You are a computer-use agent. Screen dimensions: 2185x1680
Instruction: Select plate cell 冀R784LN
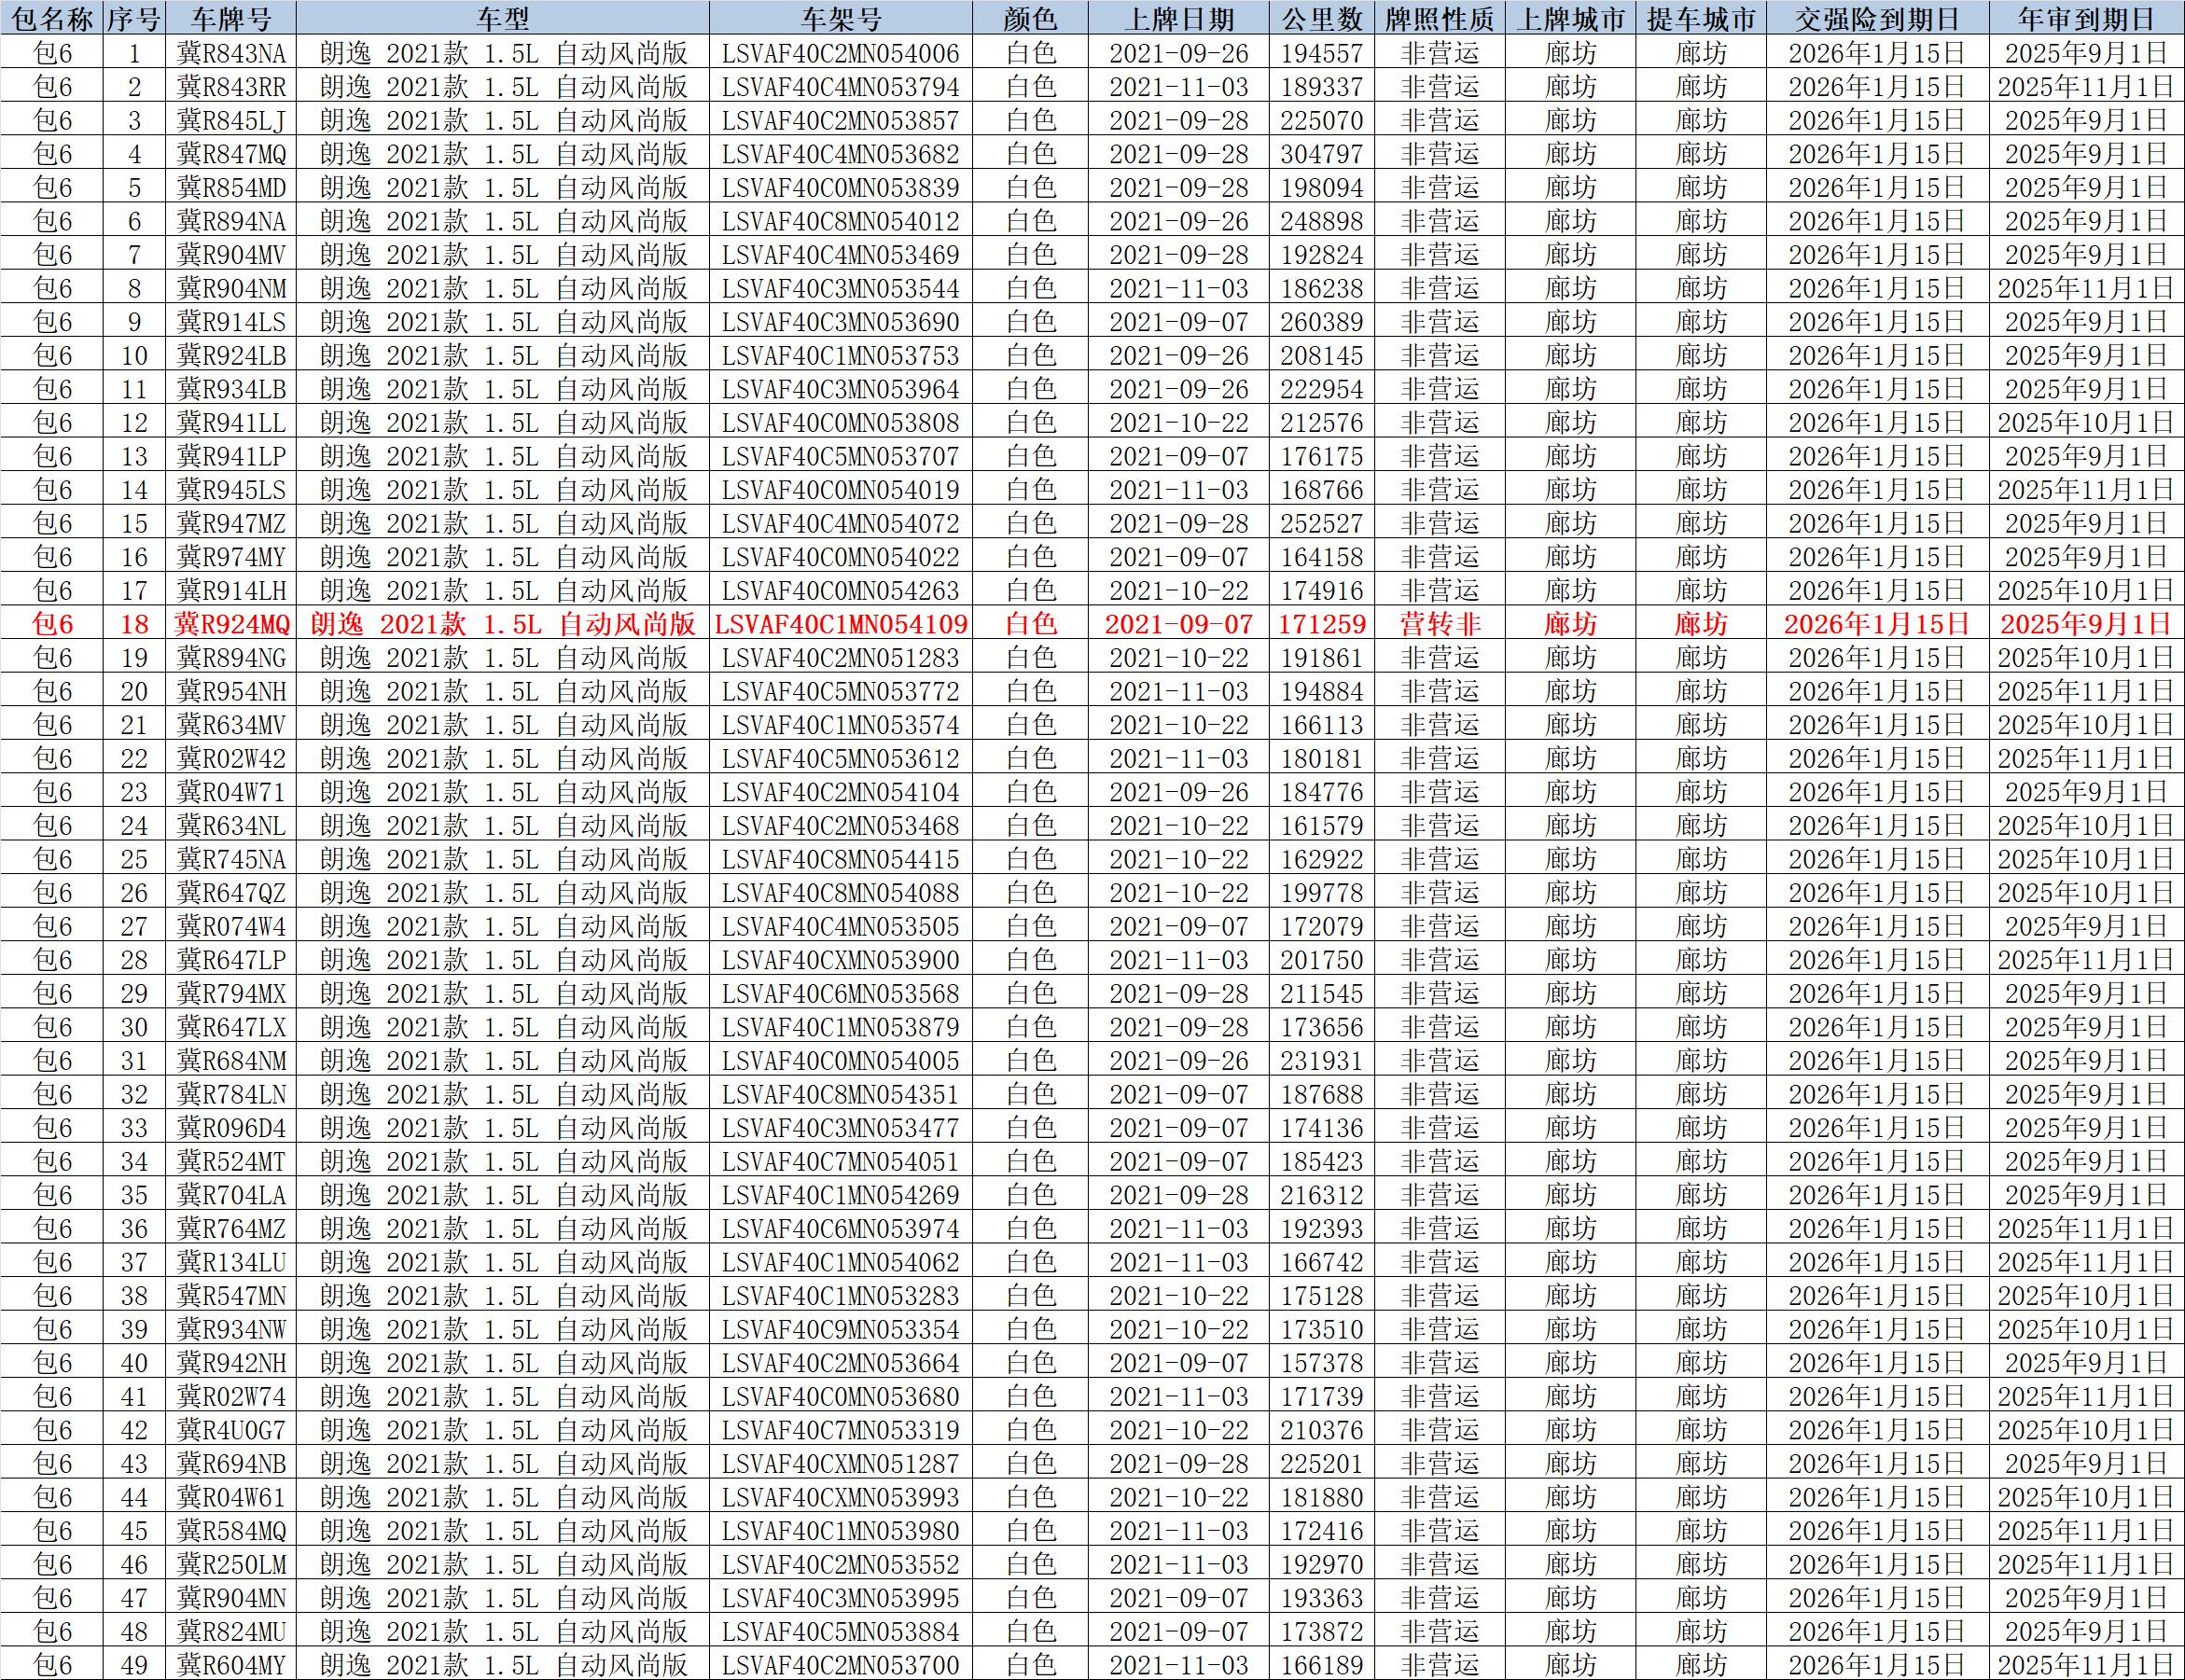[231, 1094]
